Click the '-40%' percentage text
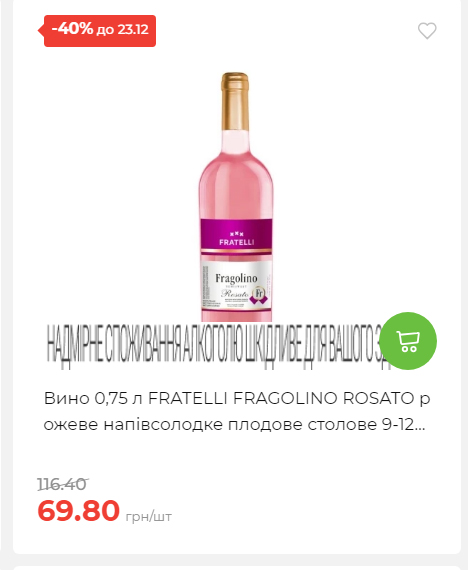This screenshot has width=468, height=570. 72,29
